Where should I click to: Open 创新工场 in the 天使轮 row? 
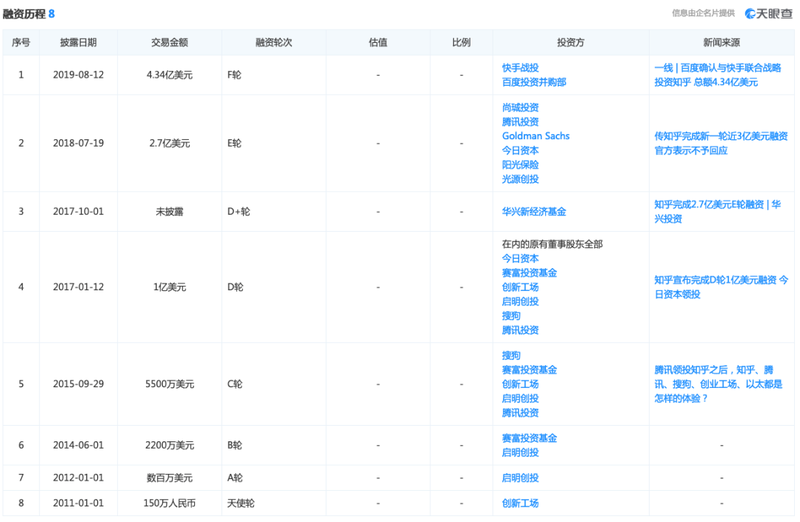coord(520,504)
